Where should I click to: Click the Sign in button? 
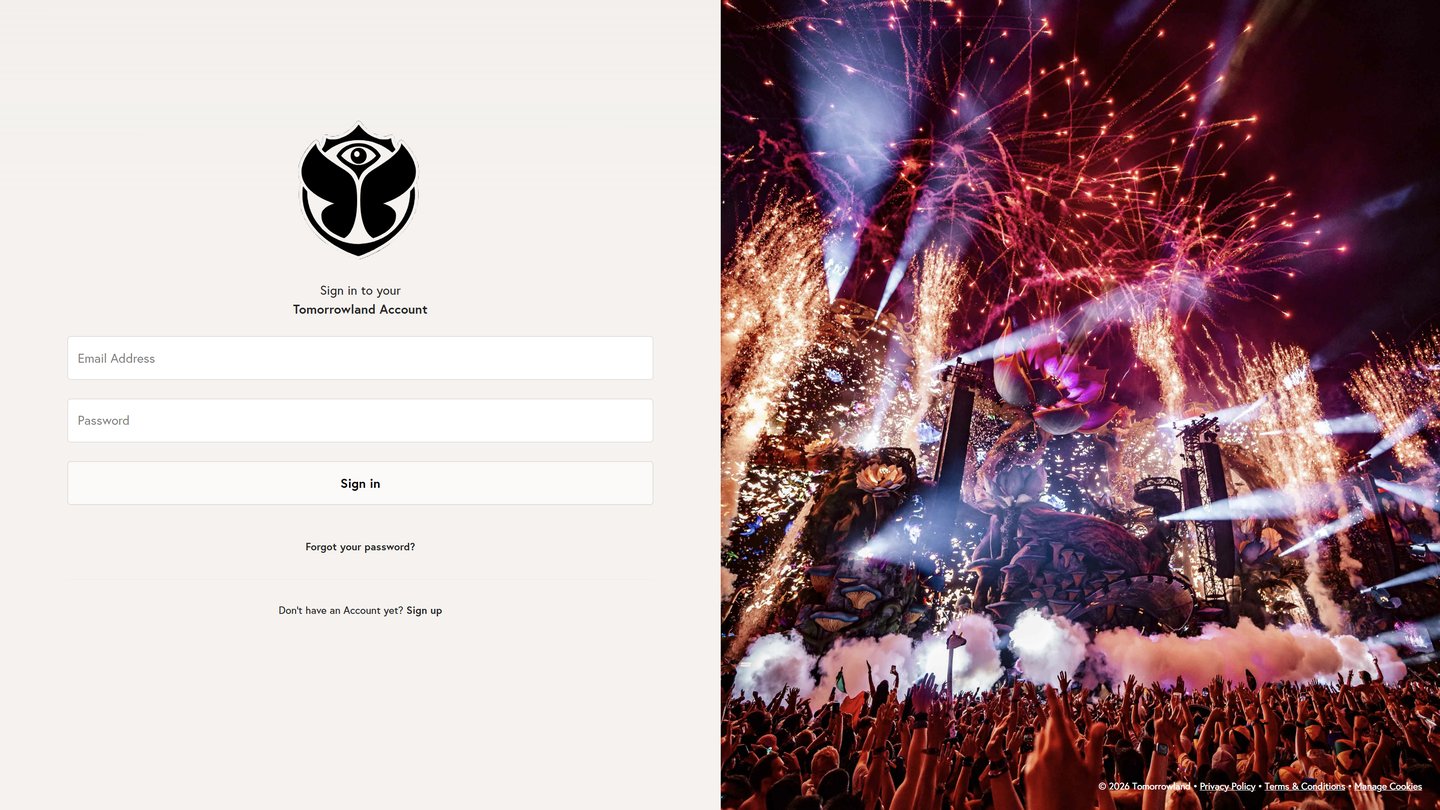click(360, 483)
